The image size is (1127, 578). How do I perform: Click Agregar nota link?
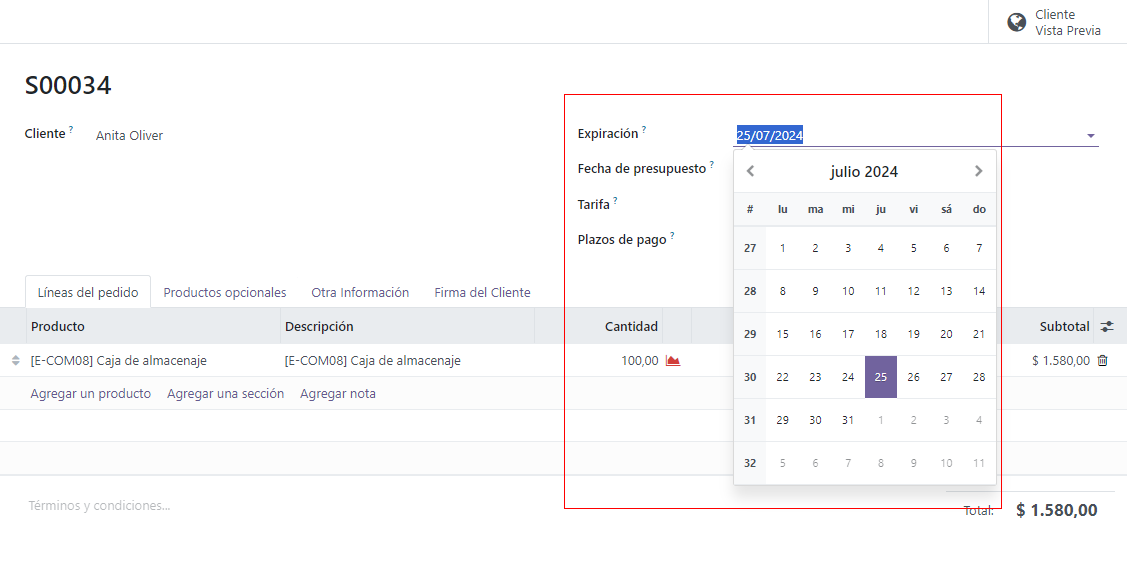338,394
